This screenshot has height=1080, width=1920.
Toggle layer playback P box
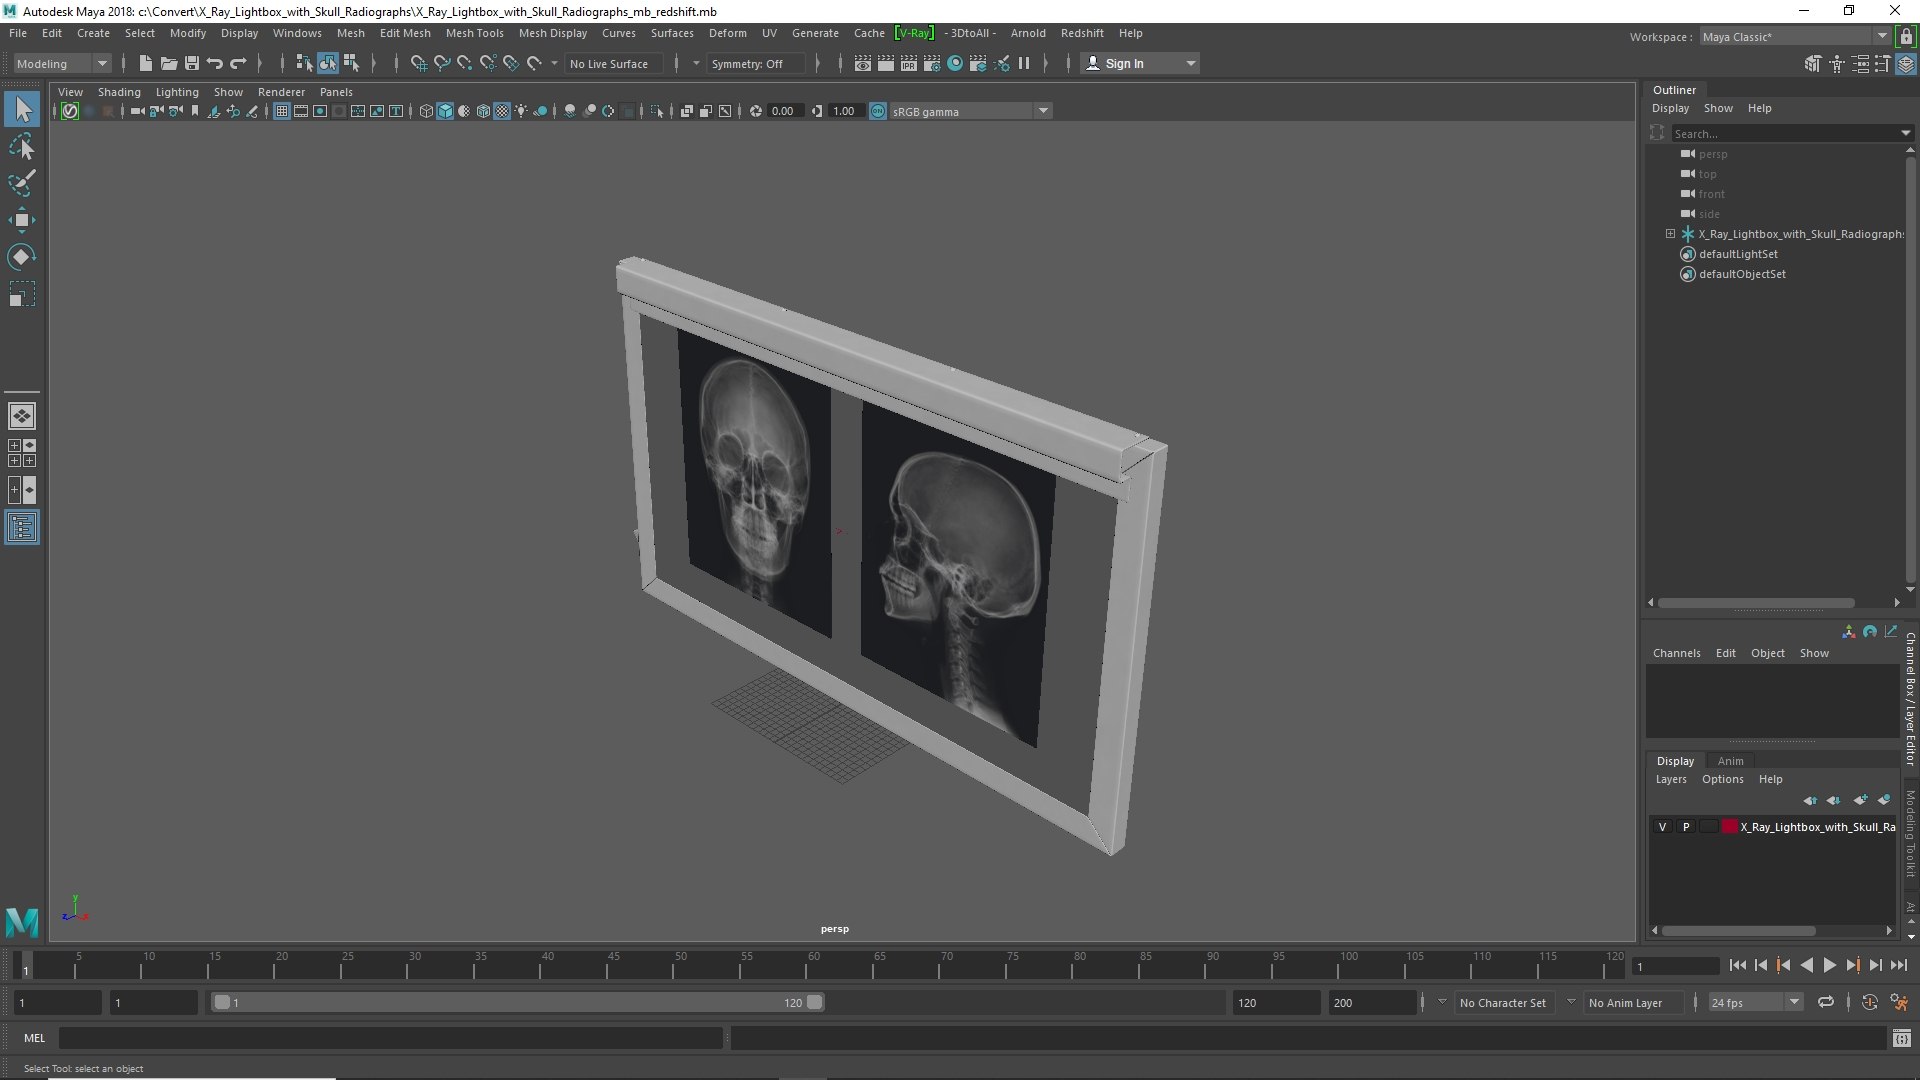(x=1686, y=827)
